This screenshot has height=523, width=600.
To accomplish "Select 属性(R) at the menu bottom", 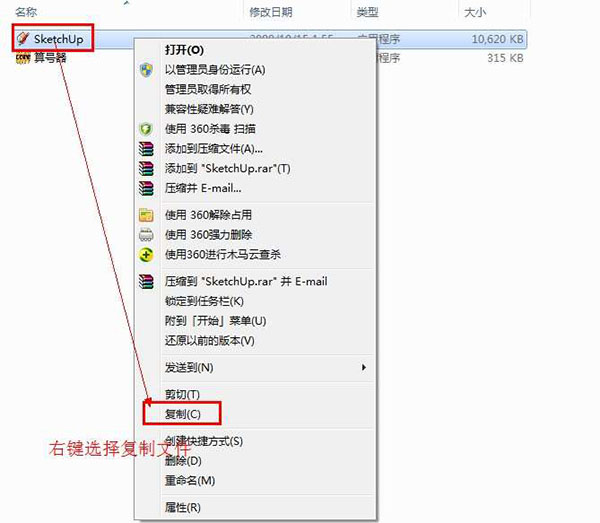I will pyautogui.click(x=183, y=507).
